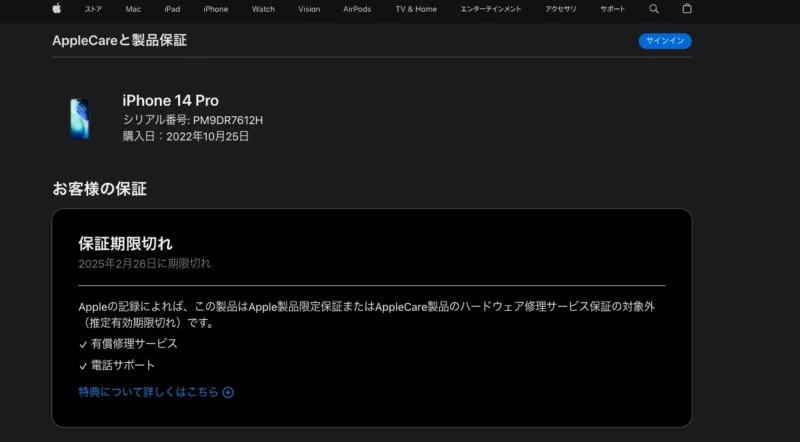Viewport: 800px width, 442px height.
Task: Open the エンターテインメント menu item
Action: click(x=491, y=9)
